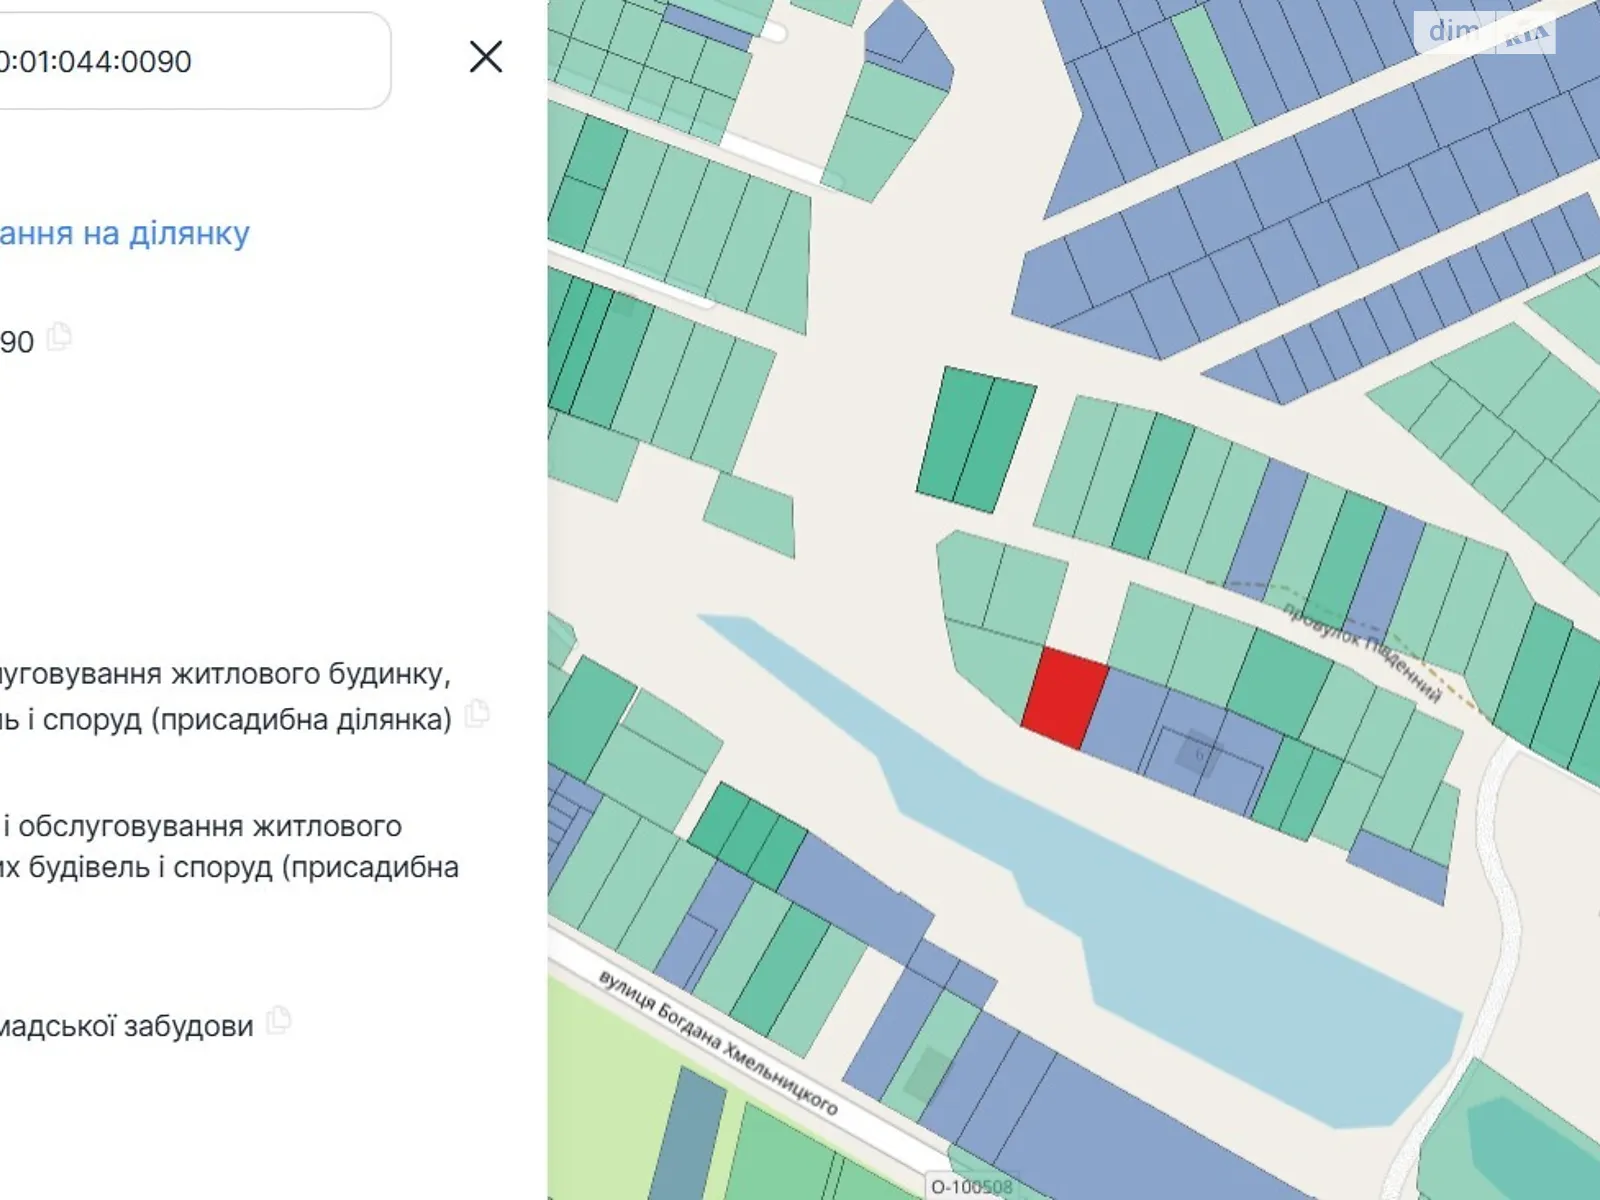Viewport: 1600px width, 1200px height.
Task: Select the dark green double parcel above red plot
Action: click(977, 438)
